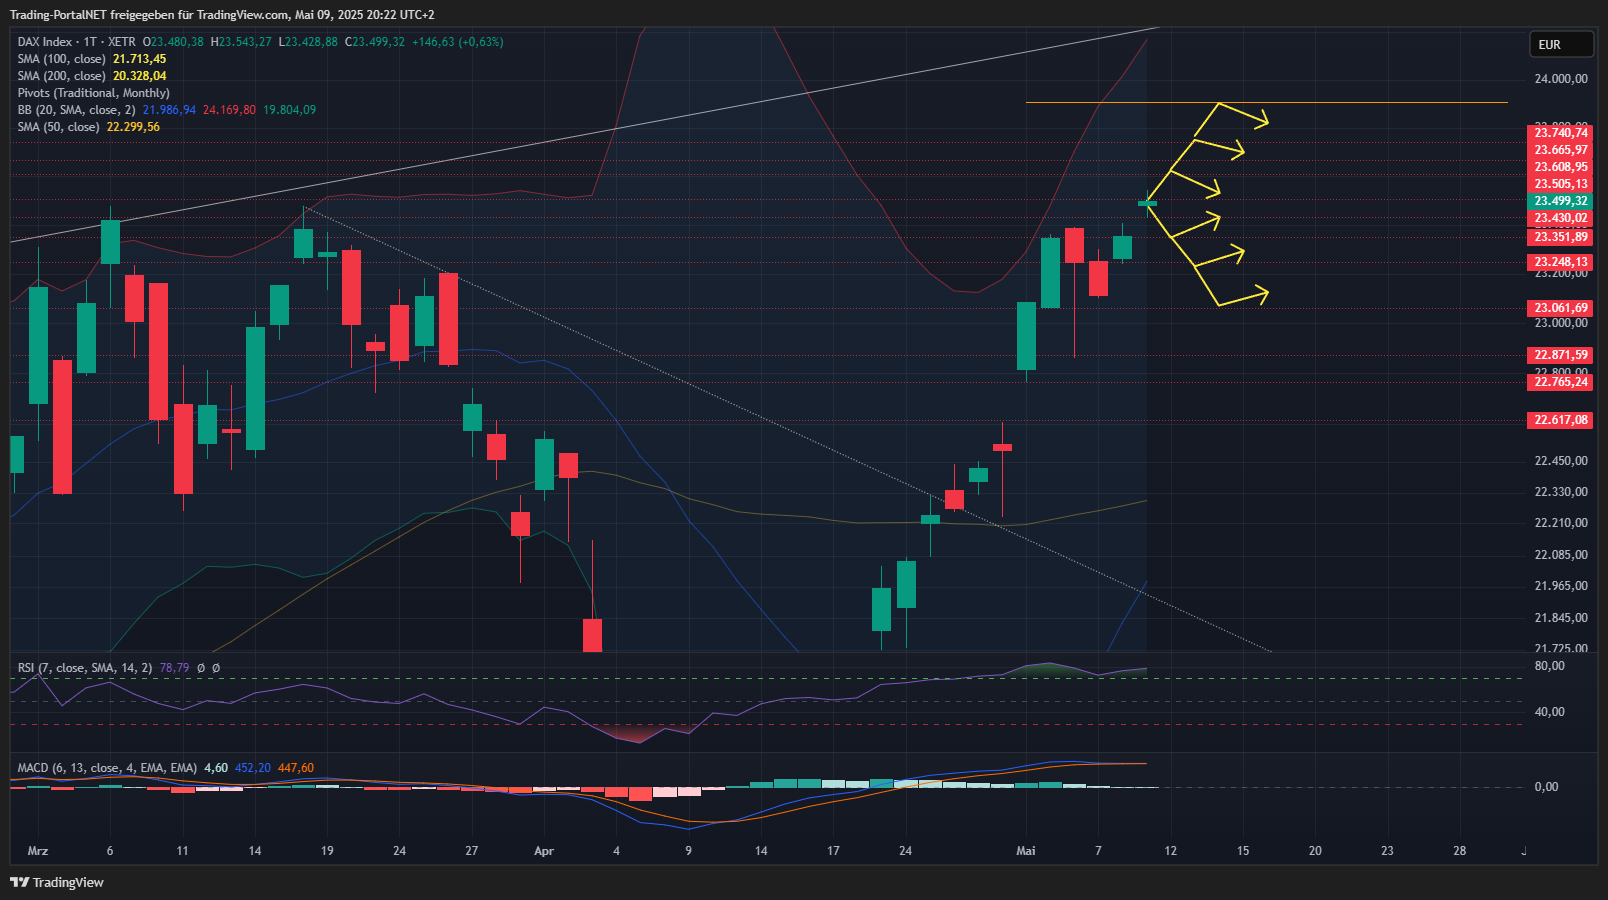
Task: Click the pivot price label 23.351,89
Action: click(1560, 237)
